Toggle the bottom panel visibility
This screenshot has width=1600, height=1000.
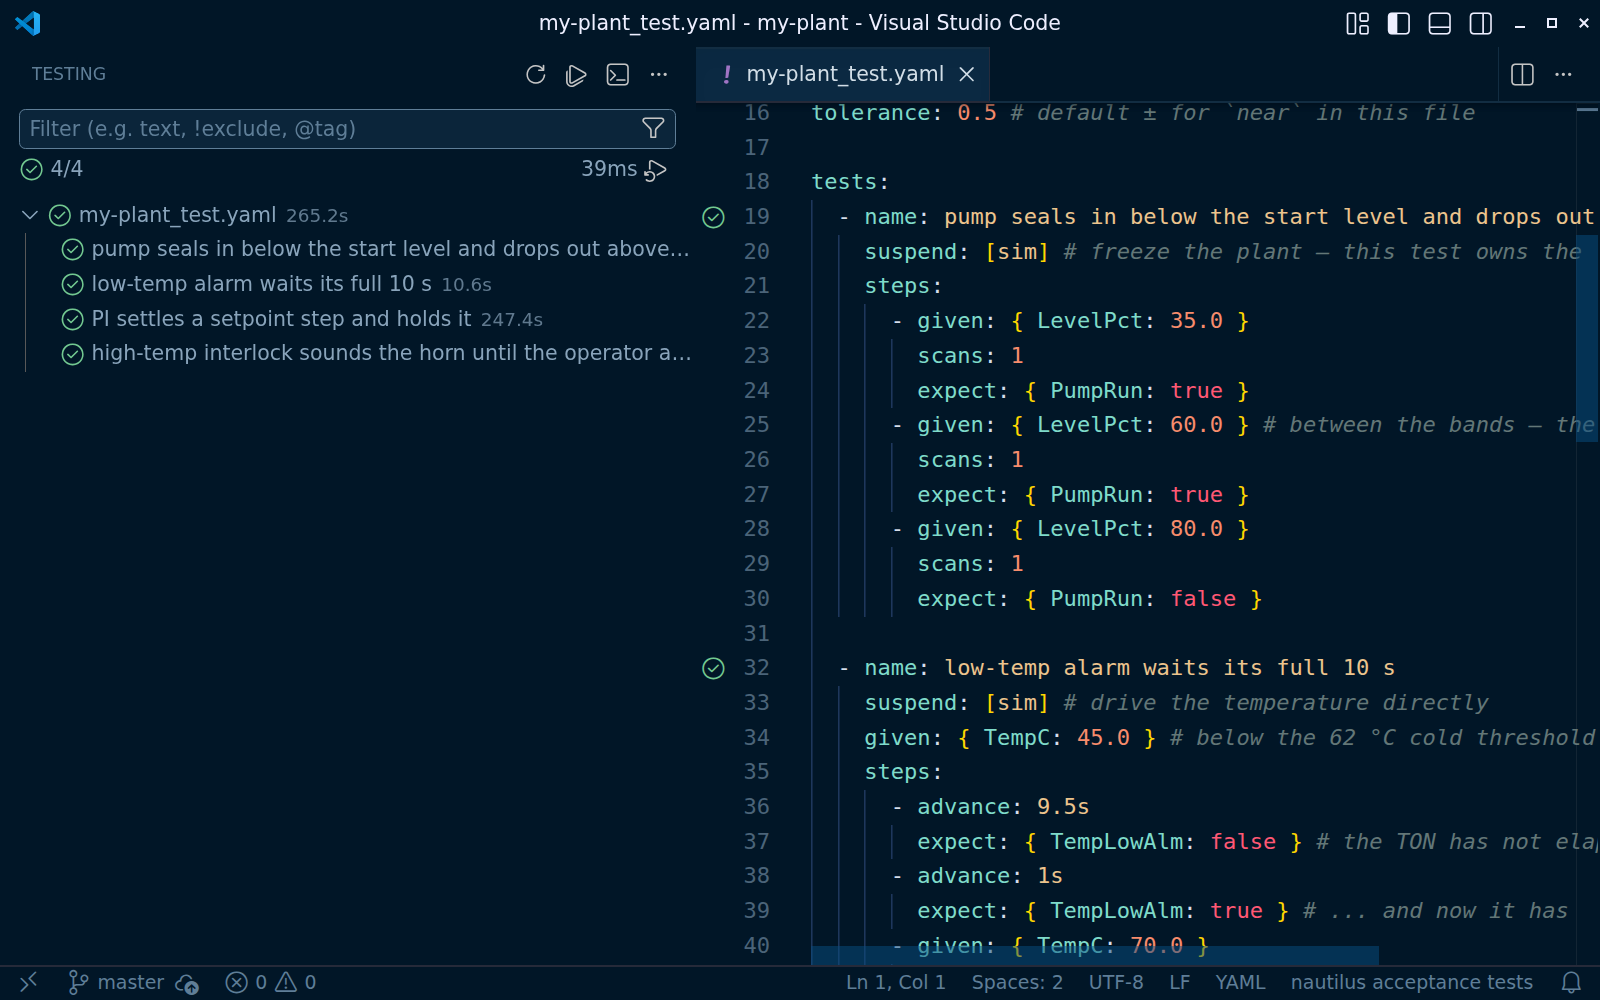tap(1440, 23)
